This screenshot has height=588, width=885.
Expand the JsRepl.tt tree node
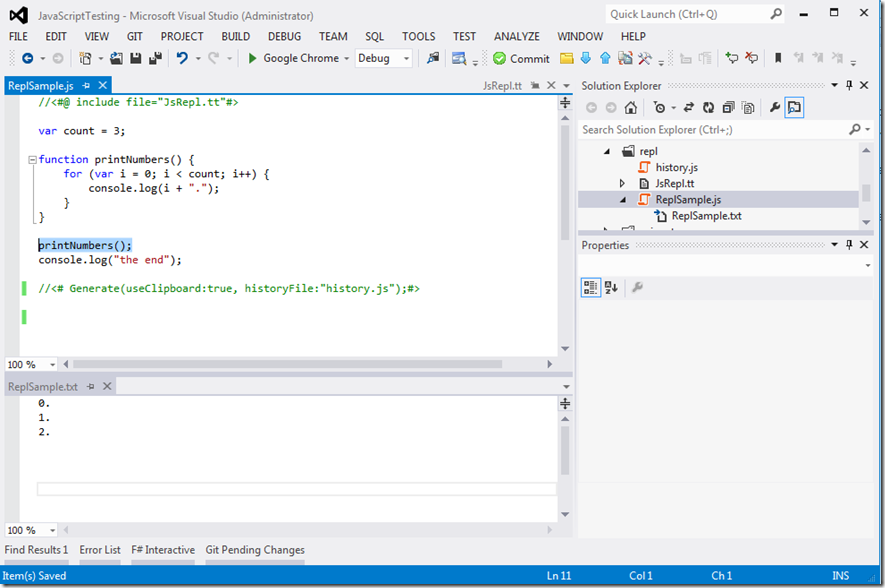(x=622, y=183)
